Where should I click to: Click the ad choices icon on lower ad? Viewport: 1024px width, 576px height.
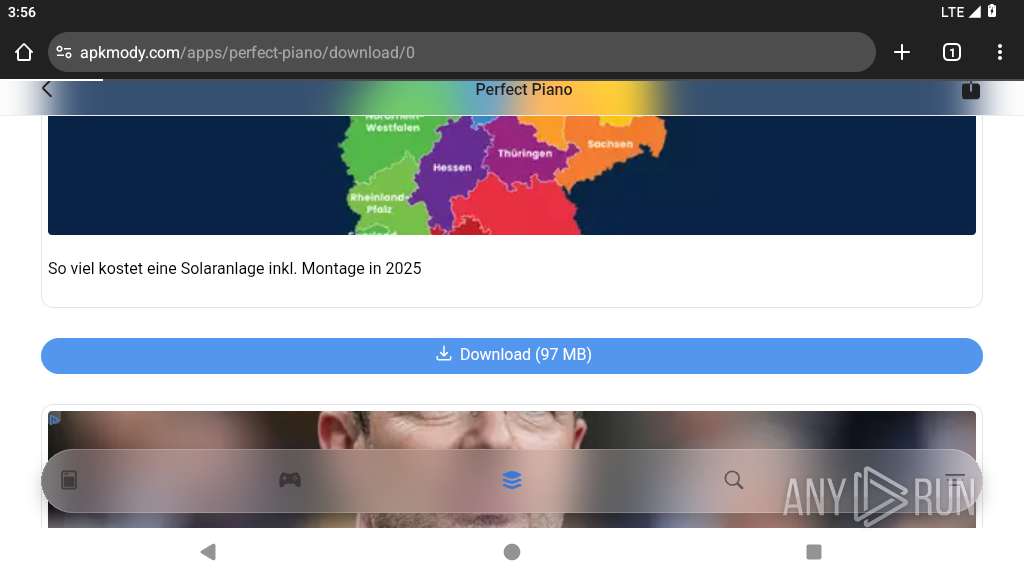[54, 419]
